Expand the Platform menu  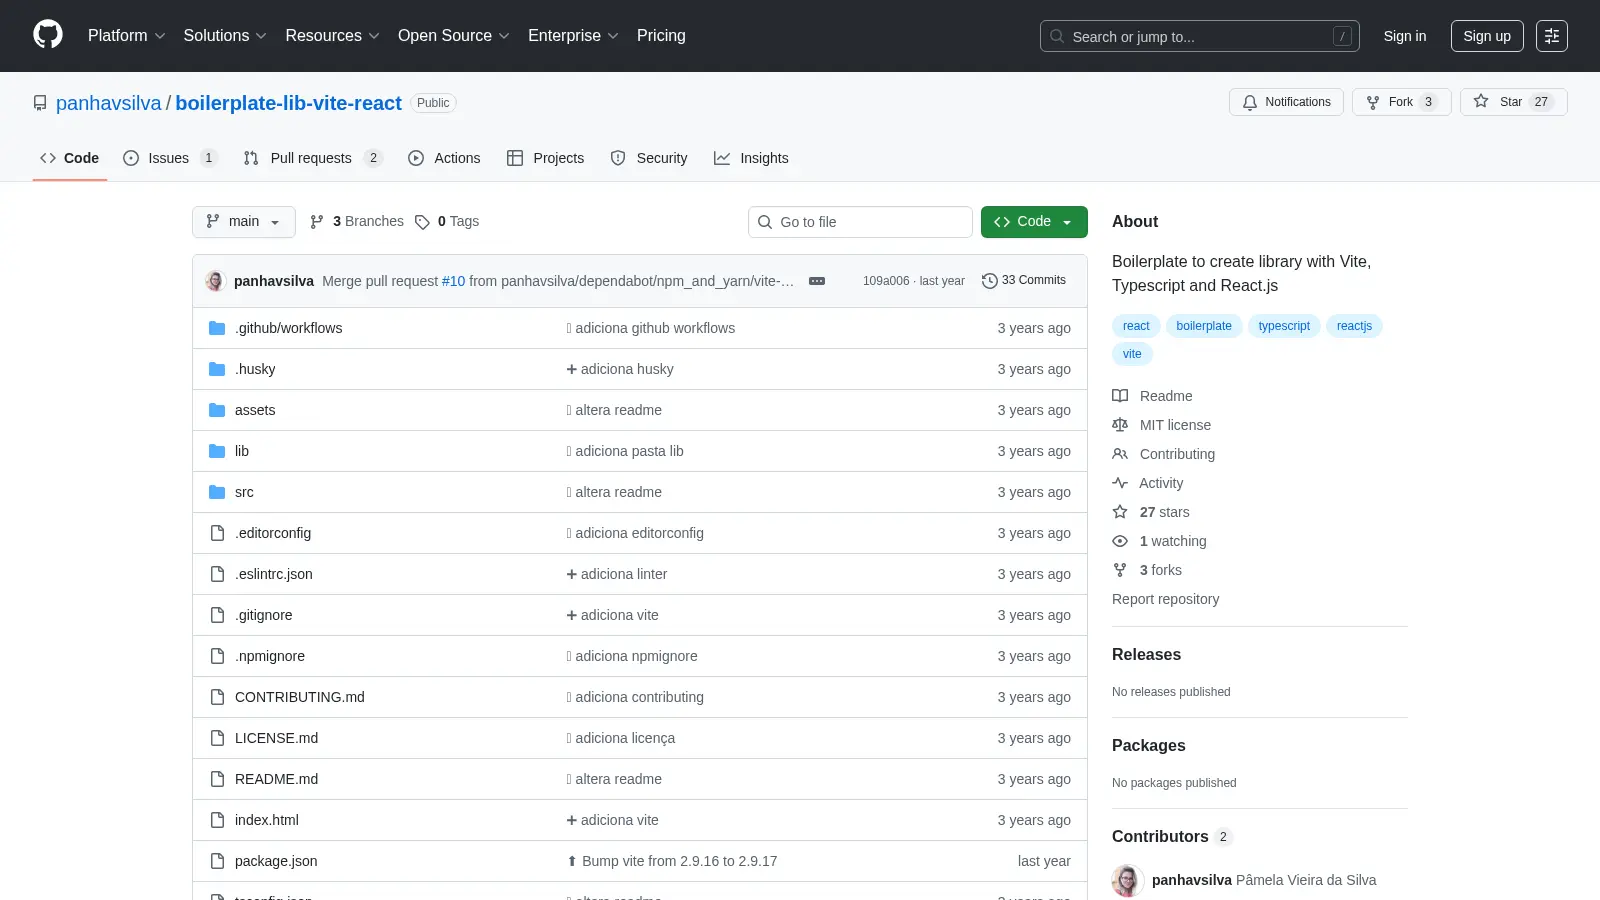[126, 36]
